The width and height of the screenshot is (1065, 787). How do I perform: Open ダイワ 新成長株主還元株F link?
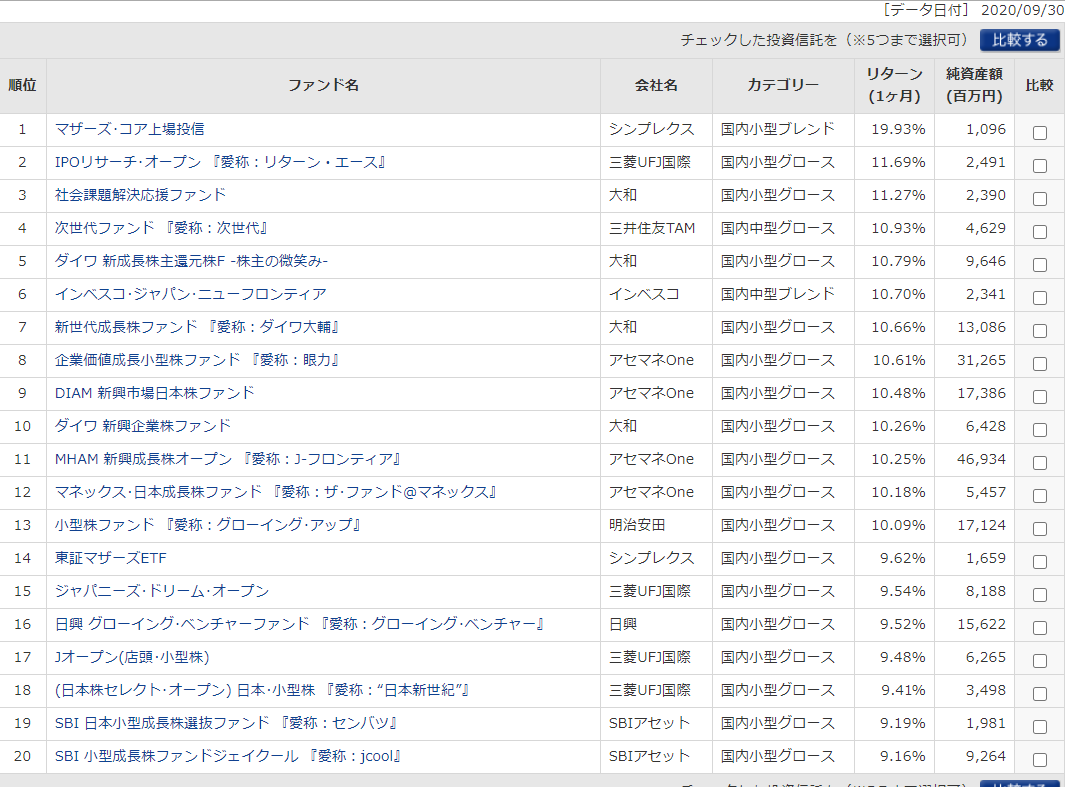click(191, 261)
